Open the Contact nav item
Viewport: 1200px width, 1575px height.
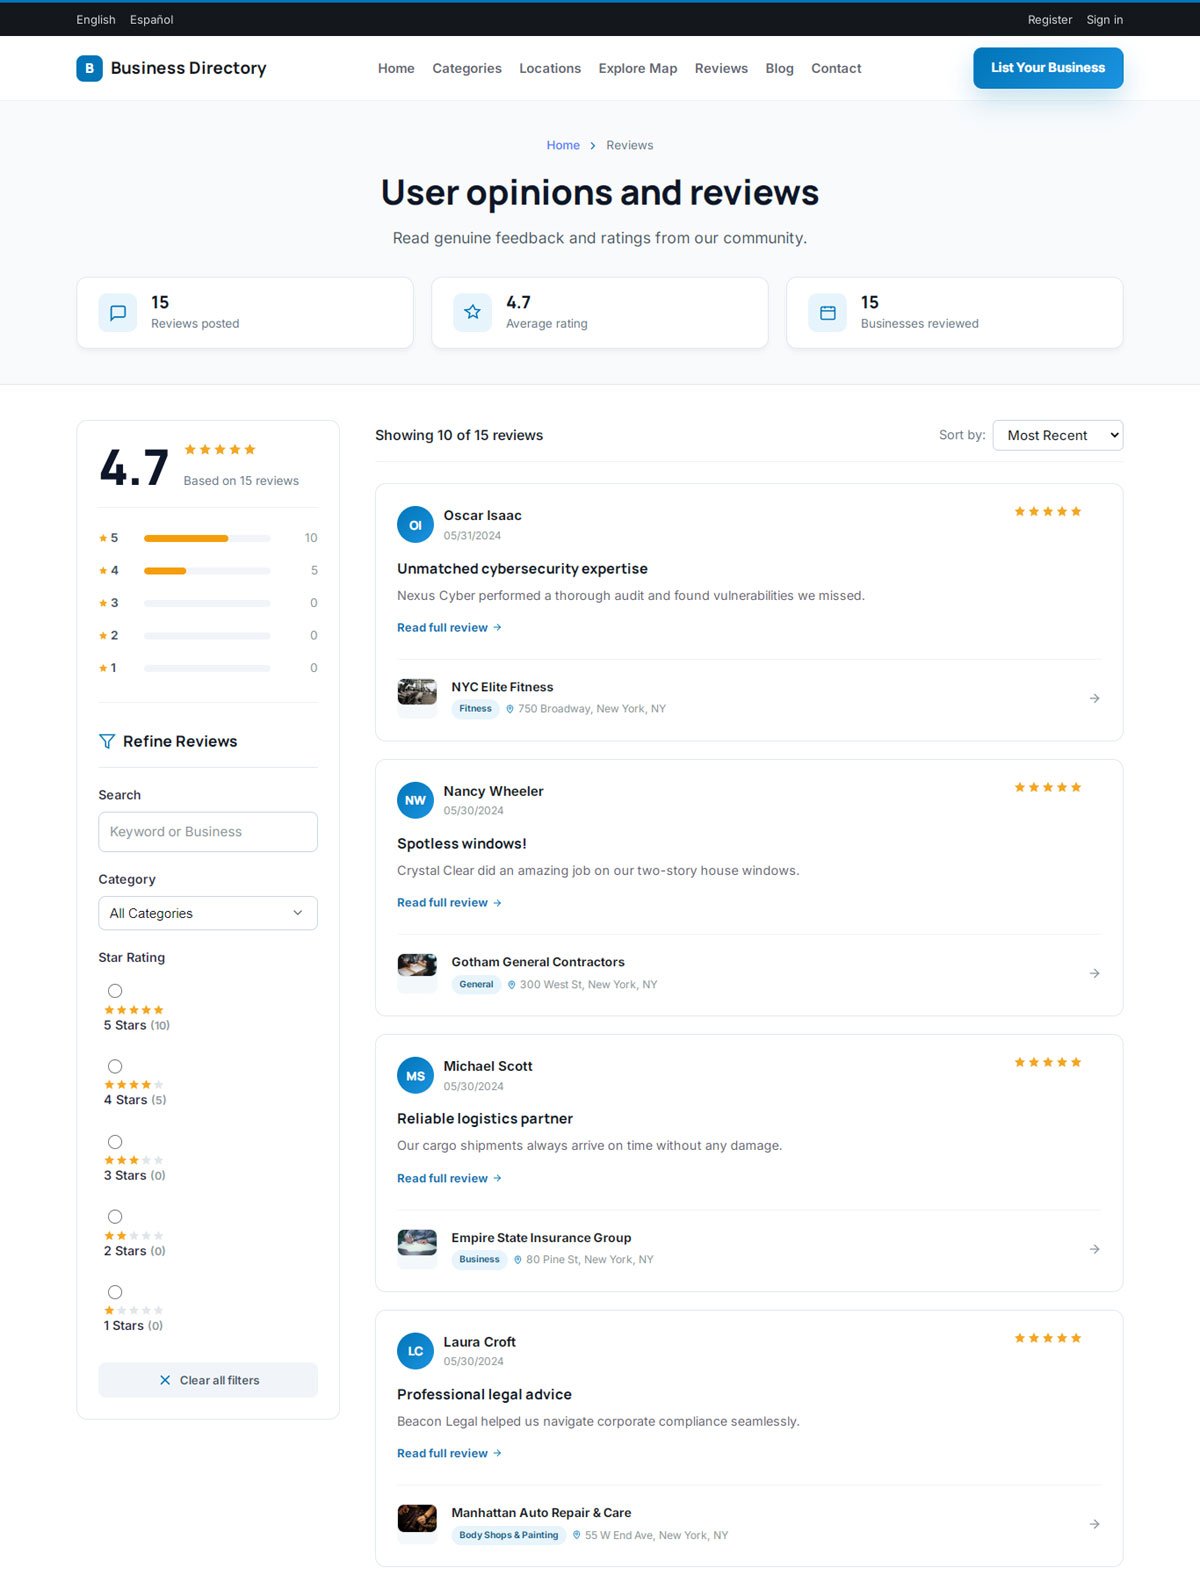tap(836, 68)
